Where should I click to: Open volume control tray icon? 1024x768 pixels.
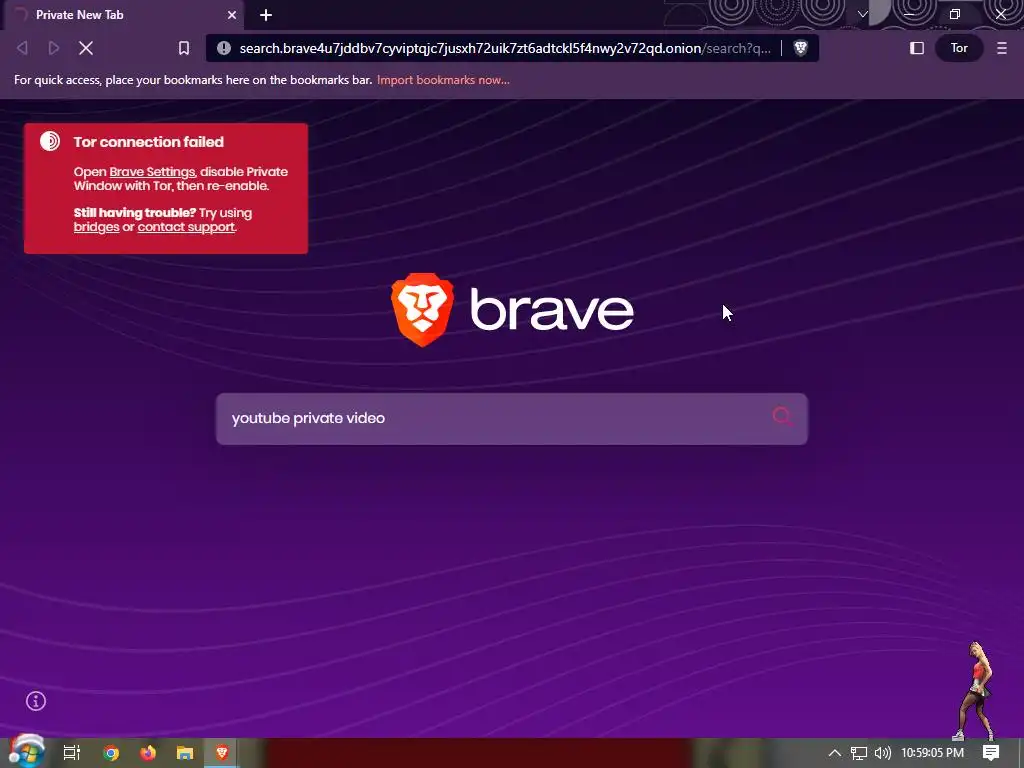coord(882,753)
